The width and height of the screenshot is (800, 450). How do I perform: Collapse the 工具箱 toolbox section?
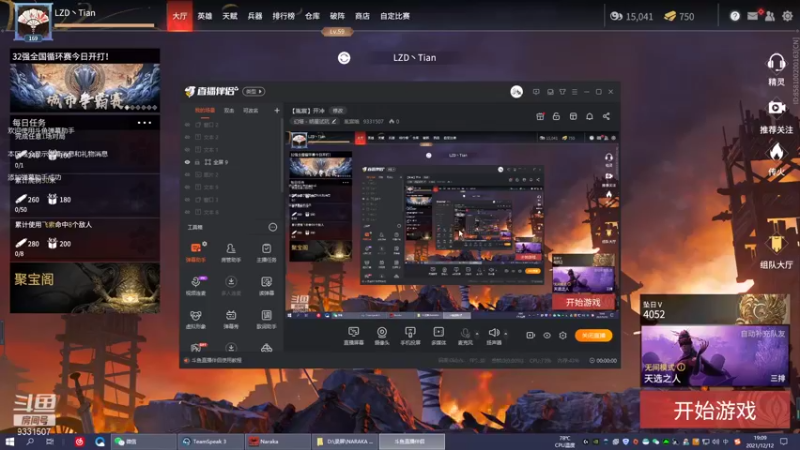[272, 227]
